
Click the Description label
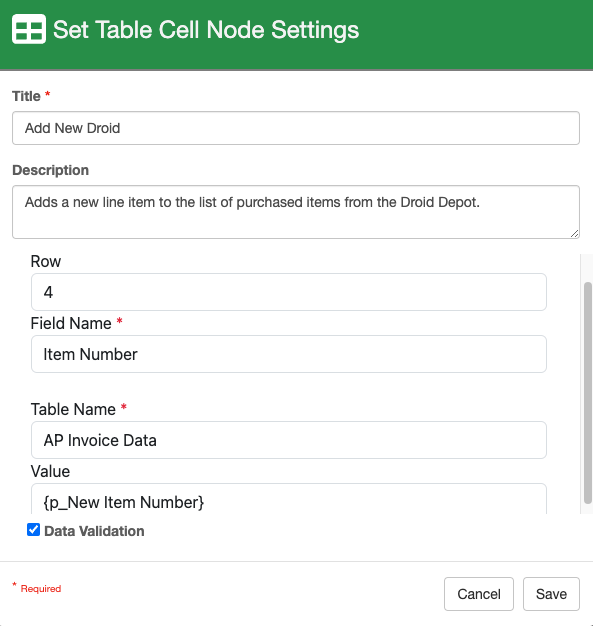click(51, 170)
